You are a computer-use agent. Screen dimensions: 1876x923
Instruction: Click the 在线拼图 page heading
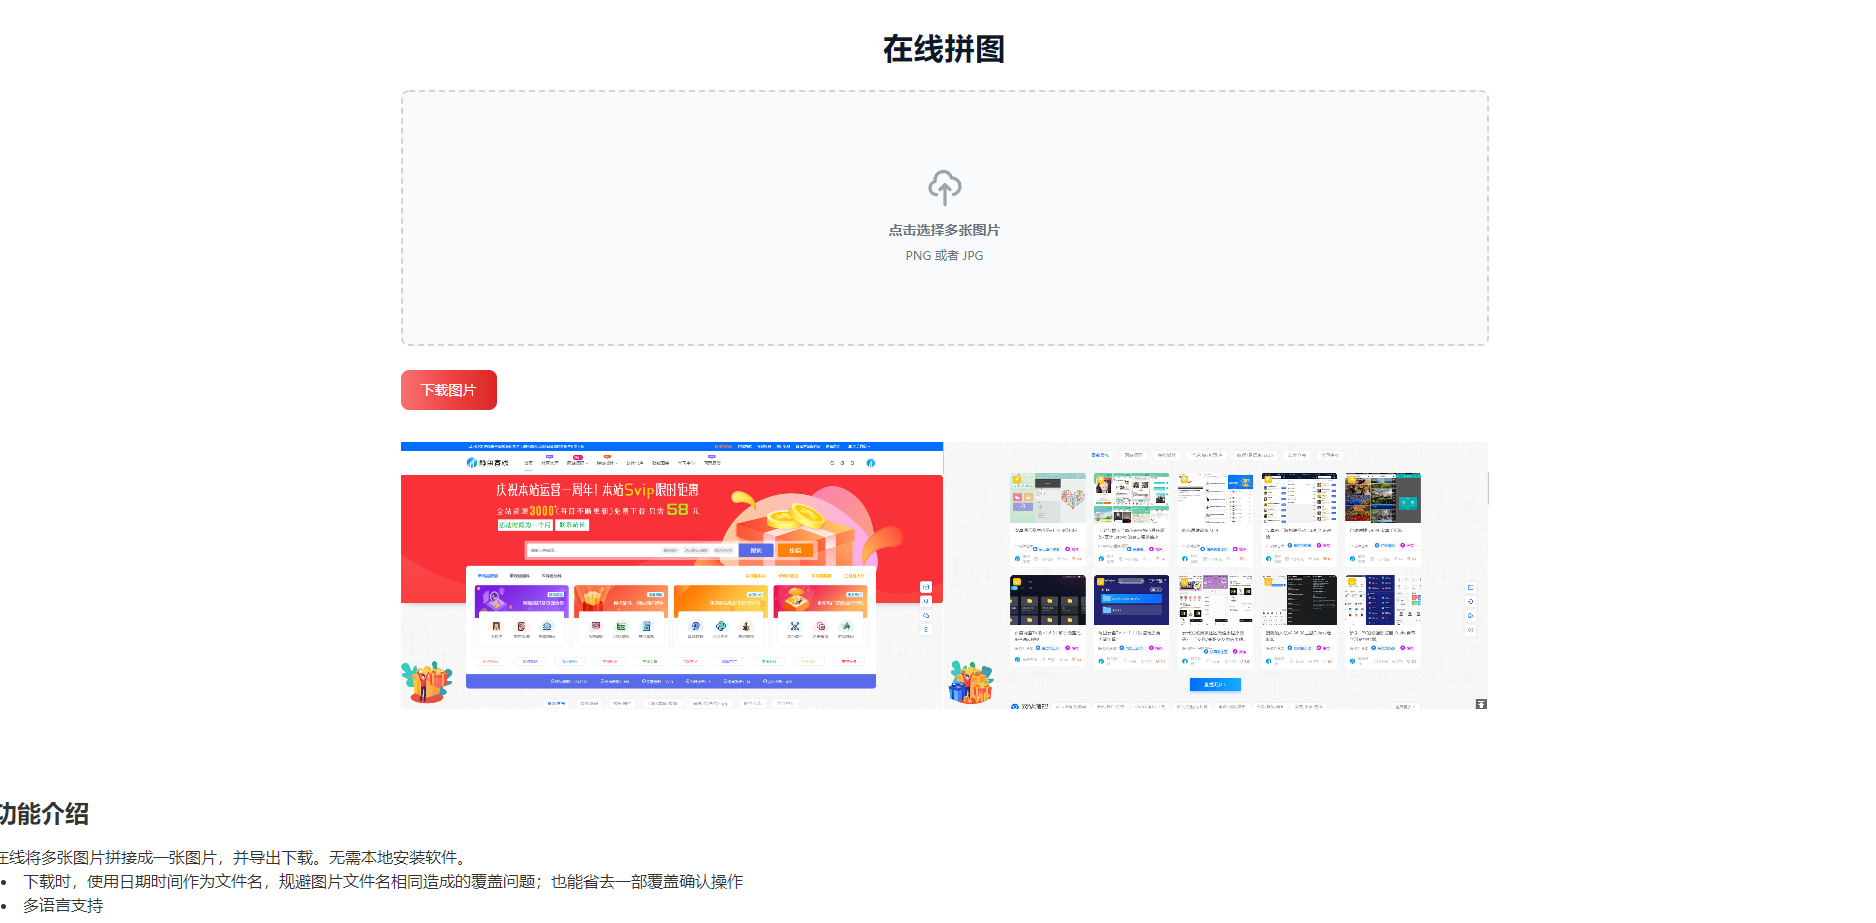tap(943, 49)
